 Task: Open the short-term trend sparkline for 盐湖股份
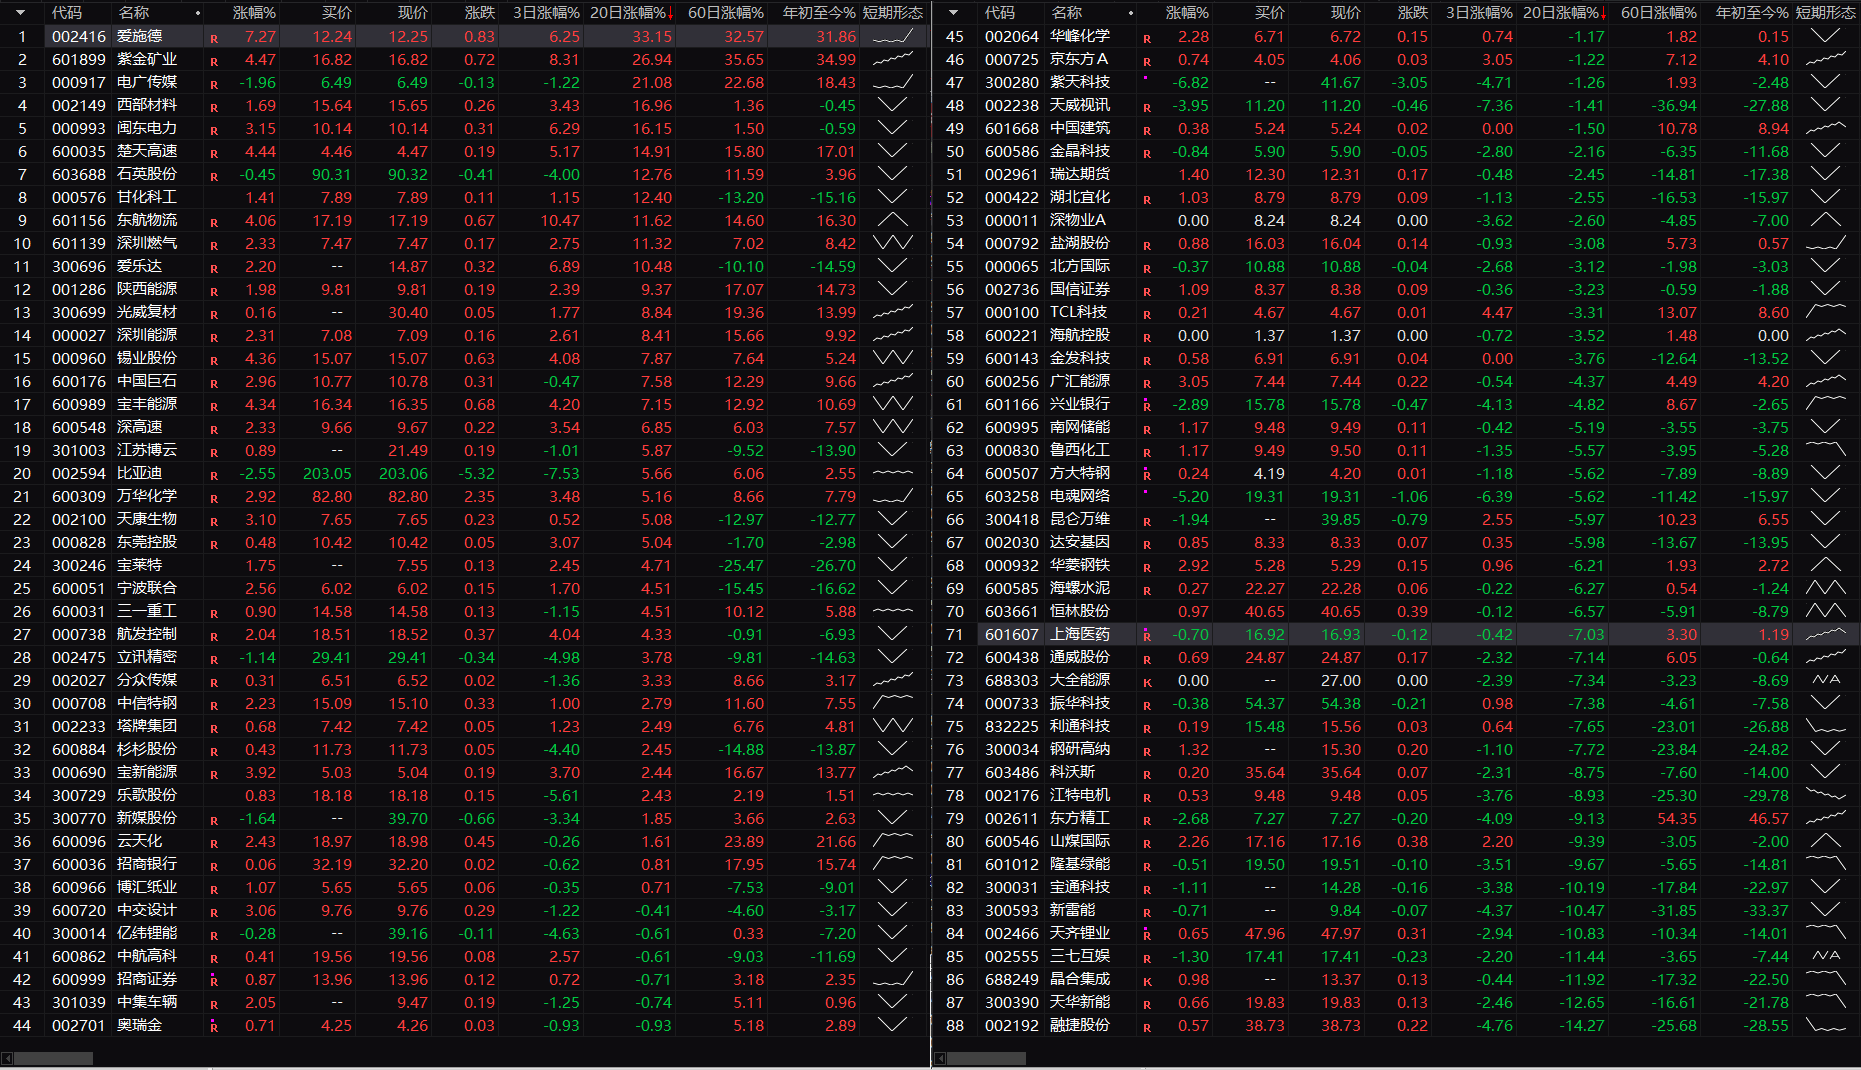point(1826,243)
